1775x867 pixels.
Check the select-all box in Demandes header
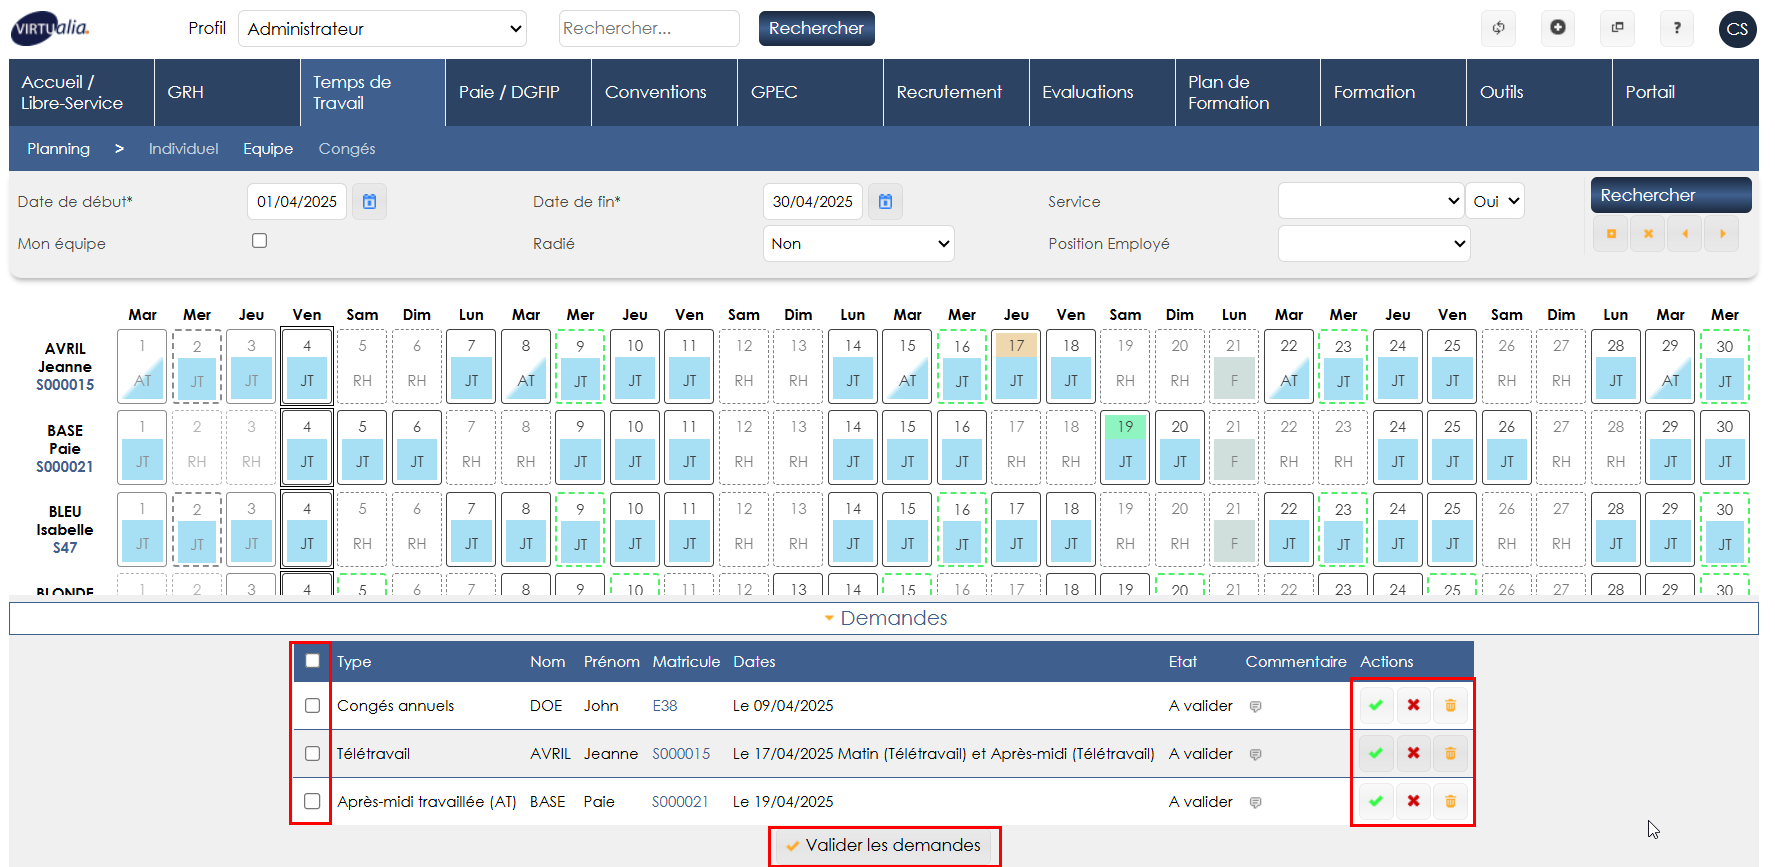[312, 661]
